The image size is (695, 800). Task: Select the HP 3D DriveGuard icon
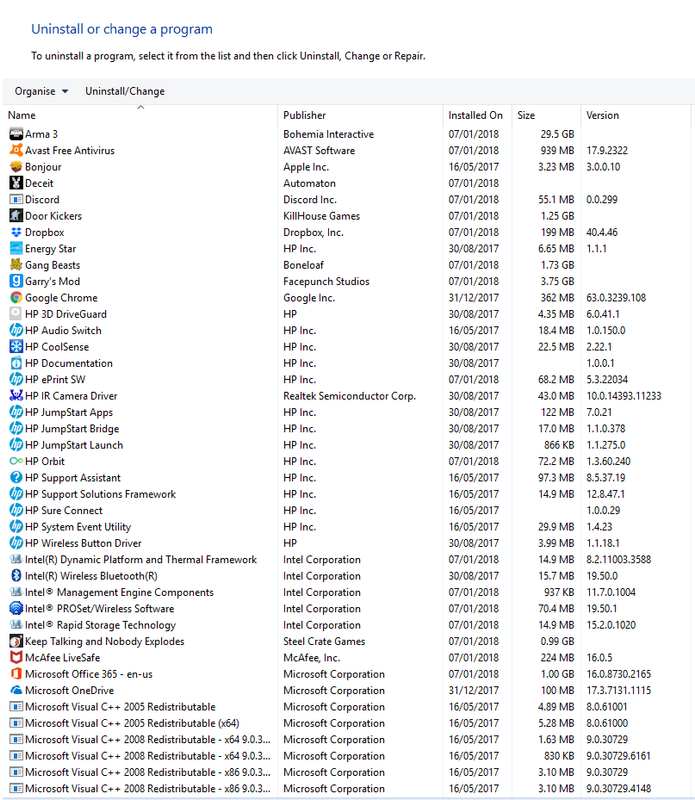pyautogui.click(x=16, y=314)
